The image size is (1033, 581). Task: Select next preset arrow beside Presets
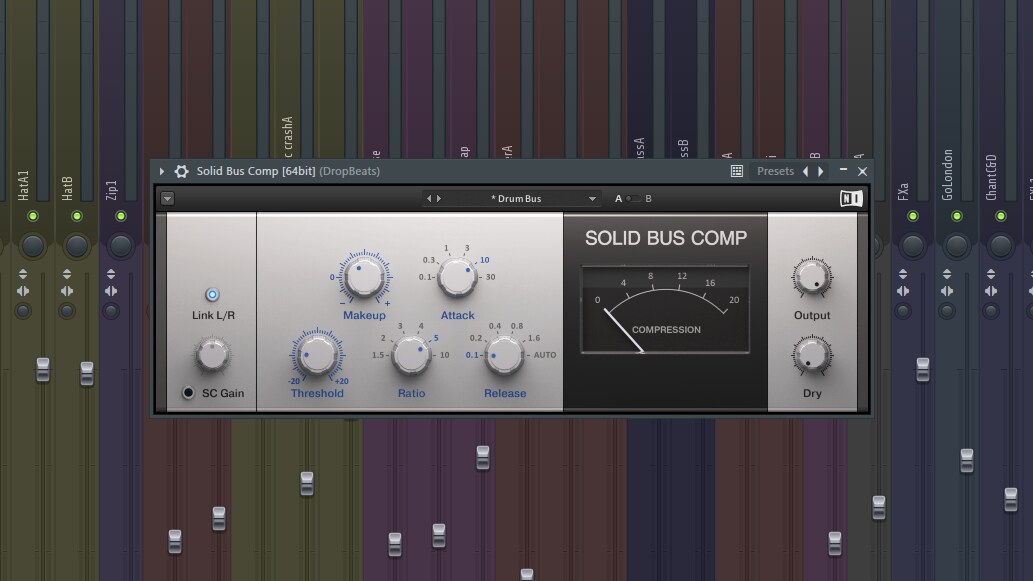[821, 171]
